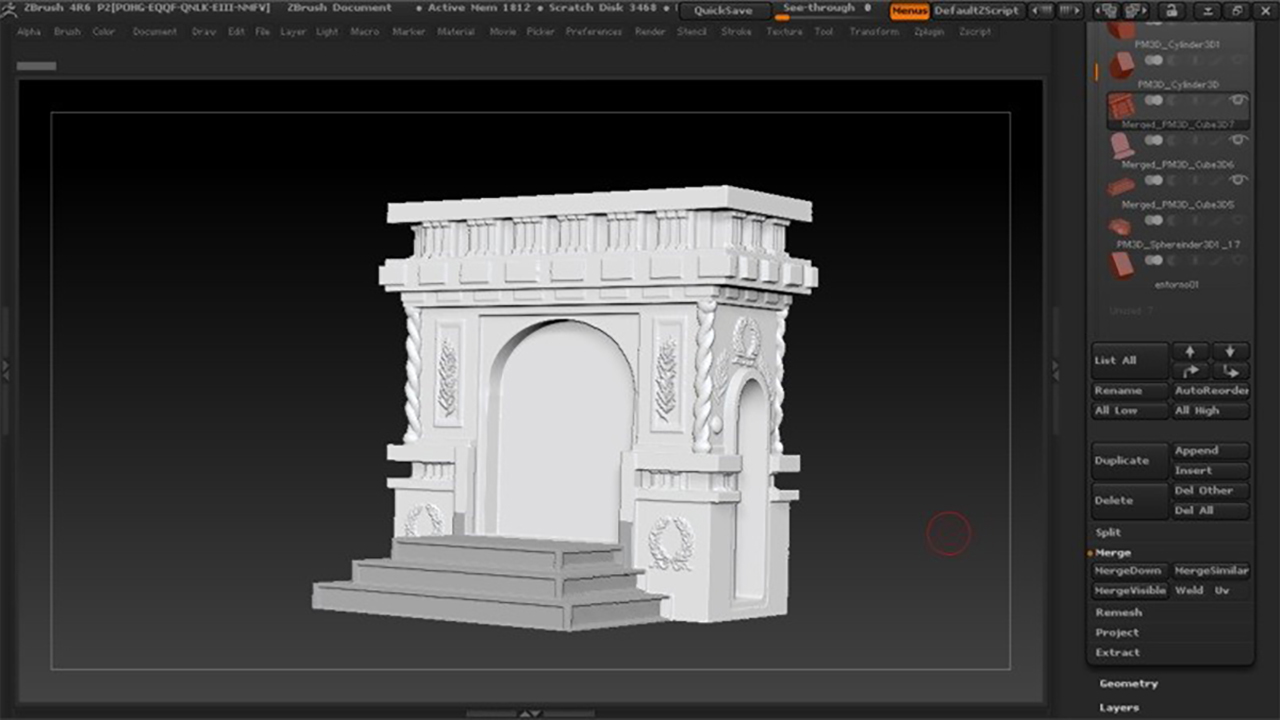Click the lock icon in title bar
1280x720 pixels.
[x=1171, y=11]
